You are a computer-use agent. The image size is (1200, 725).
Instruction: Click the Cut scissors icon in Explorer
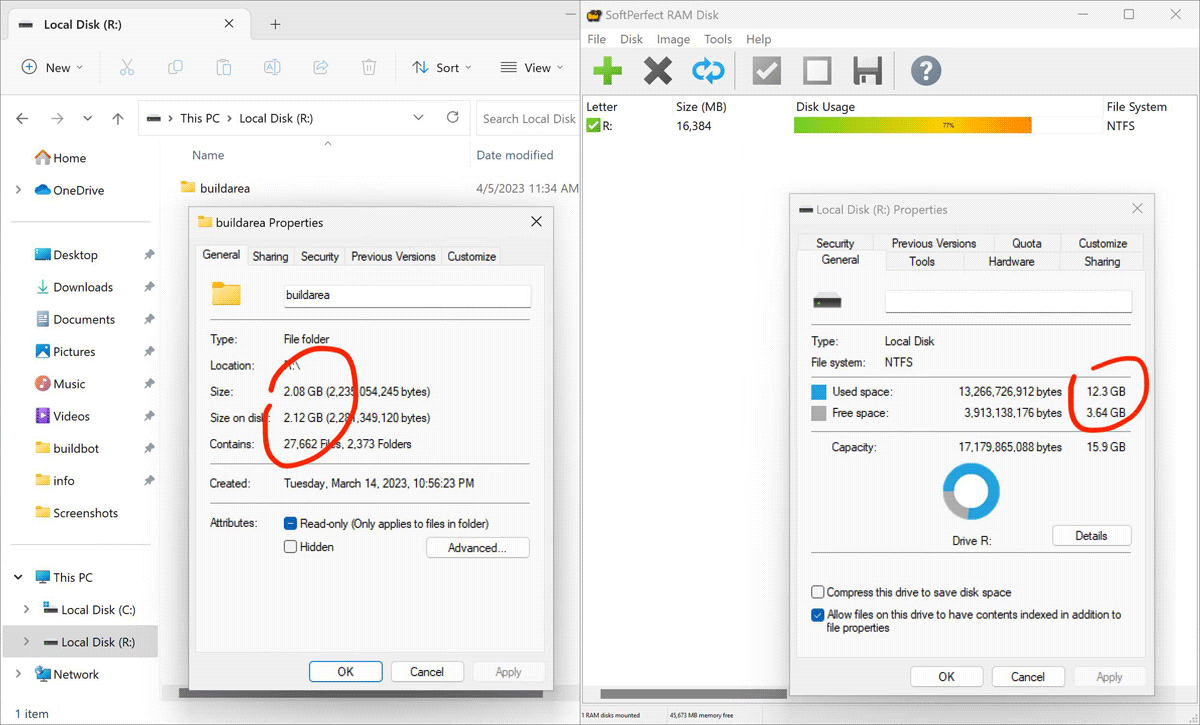pyautogui.click(x=126, y=68)
